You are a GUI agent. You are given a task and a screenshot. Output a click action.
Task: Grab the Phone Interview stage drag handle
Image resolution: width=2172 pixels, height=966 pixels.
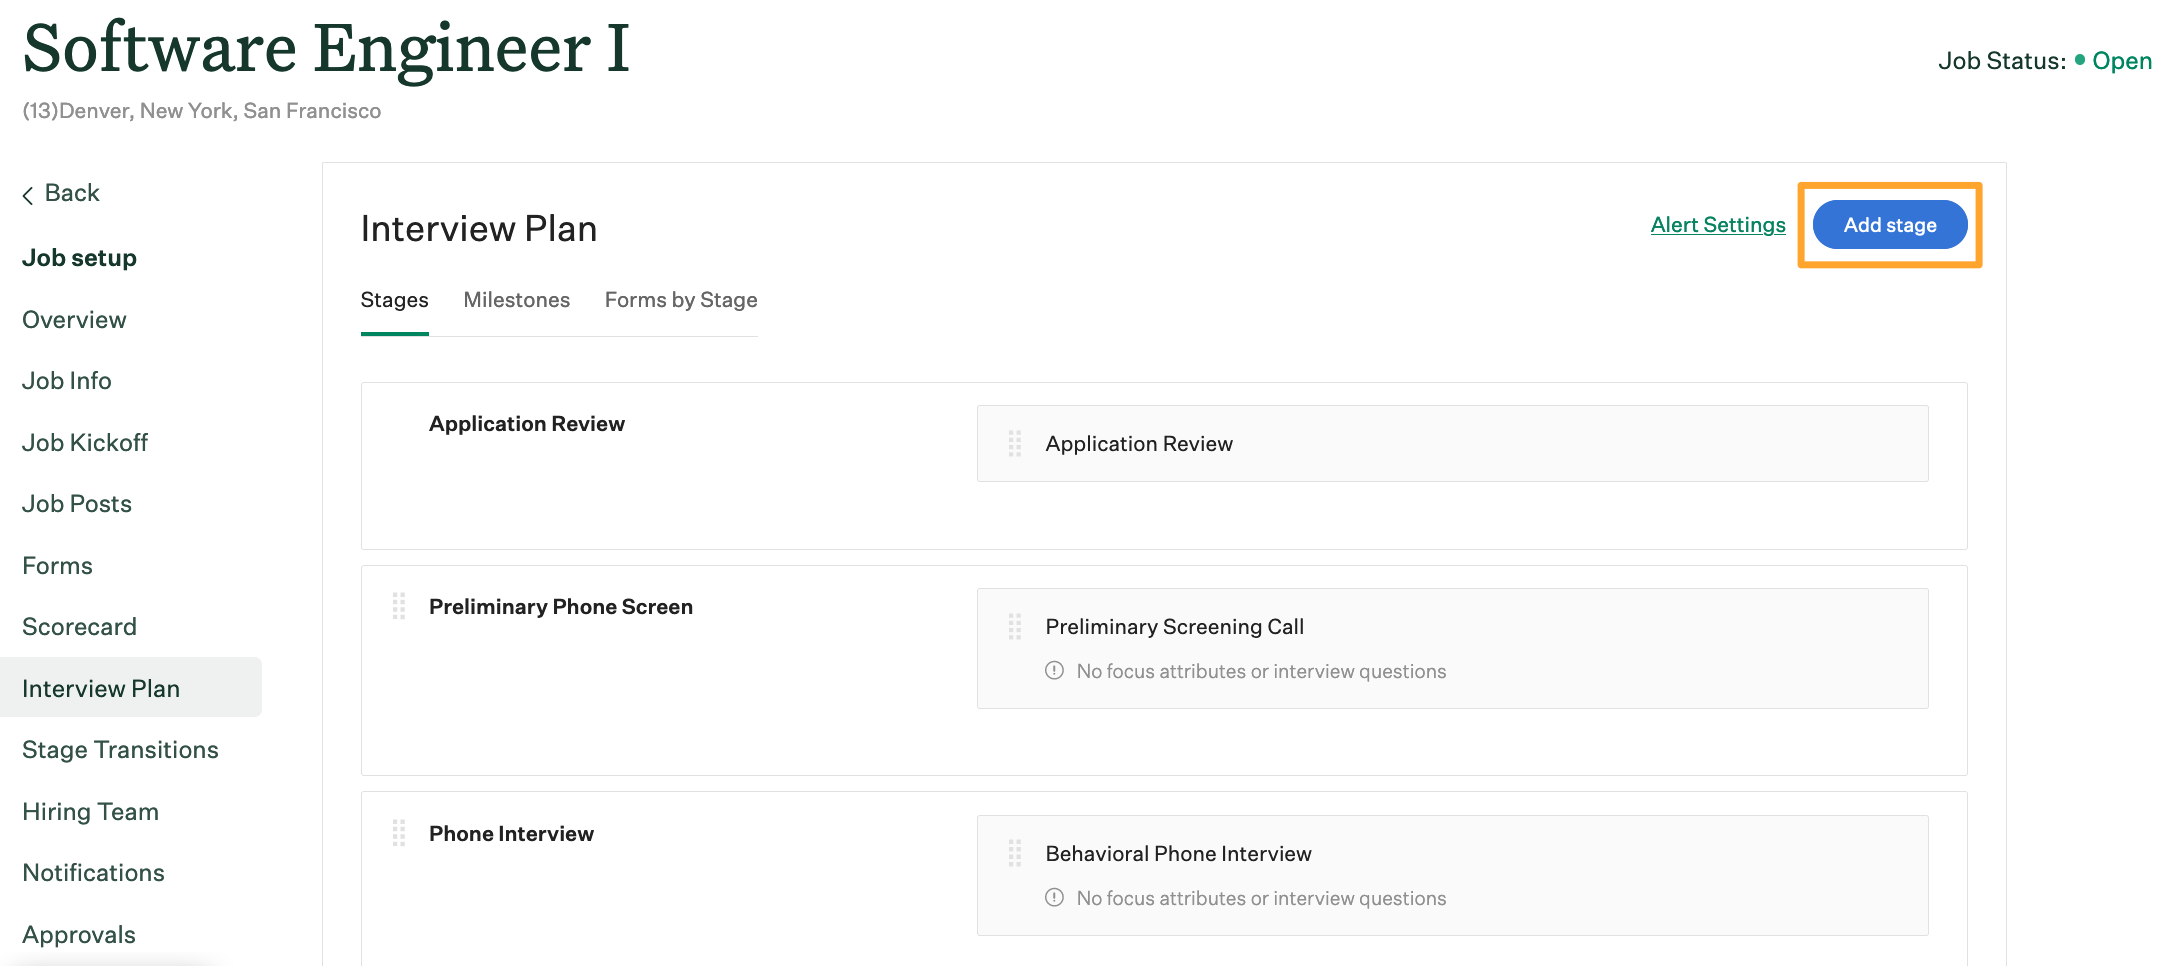(x=399, y=833)
